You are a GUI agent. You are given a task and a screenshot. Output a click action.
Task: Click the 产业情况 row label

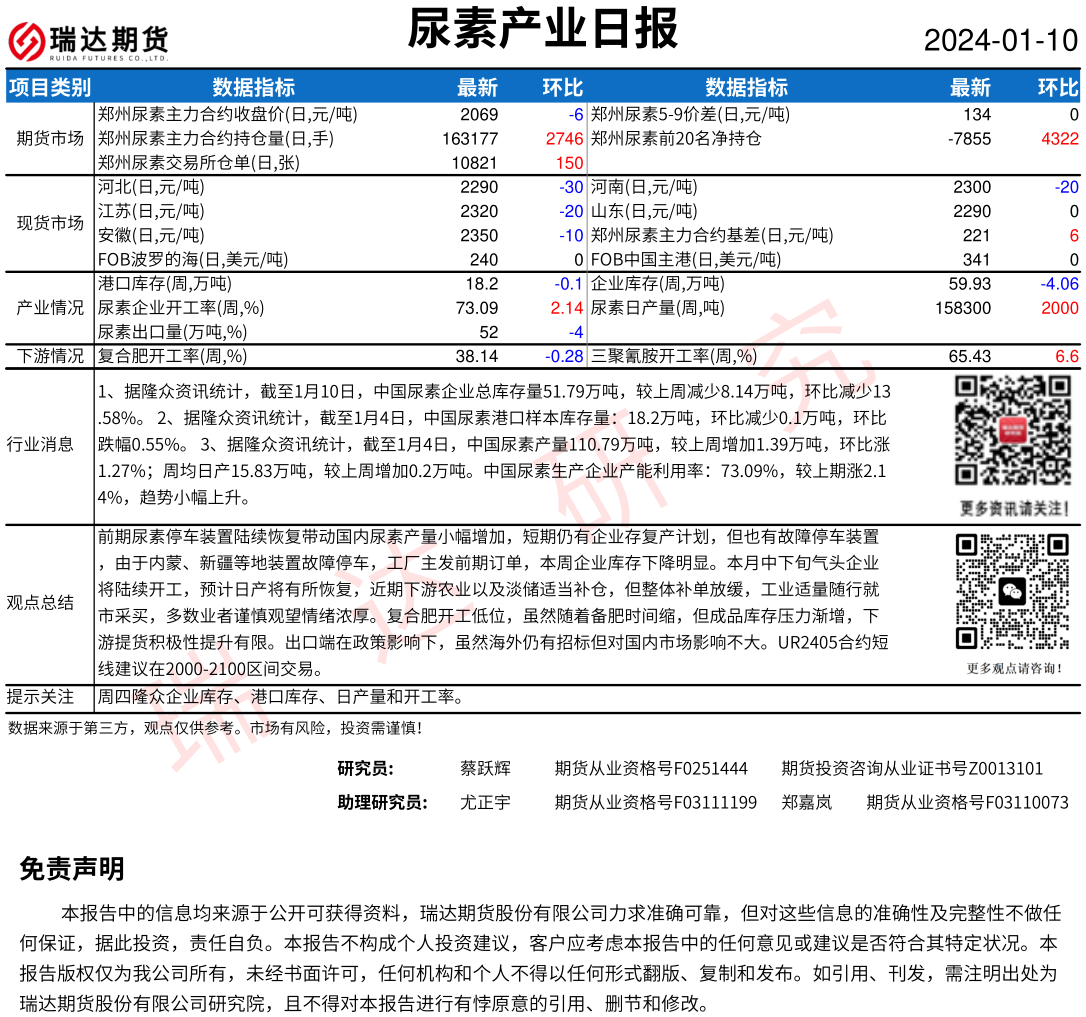click(x=50, y=308)
